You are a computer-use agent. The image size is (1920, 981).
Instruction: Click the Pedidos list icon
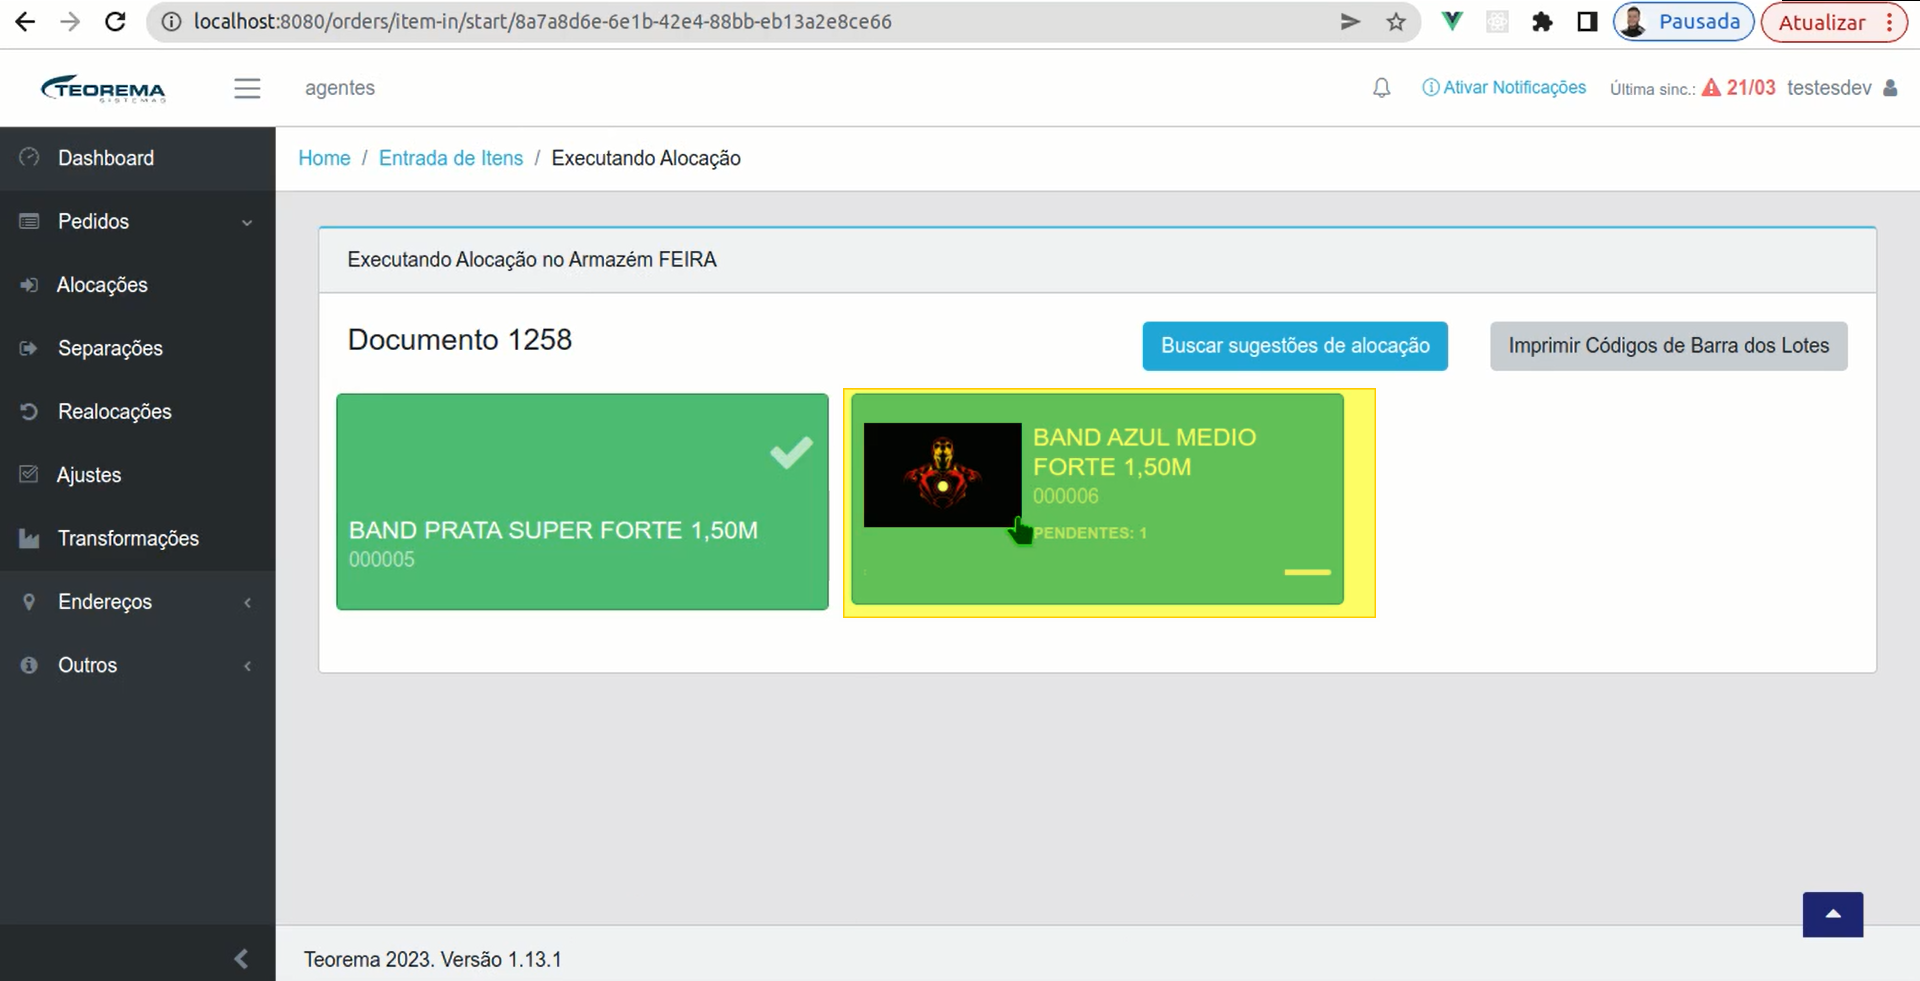[29, 221]
